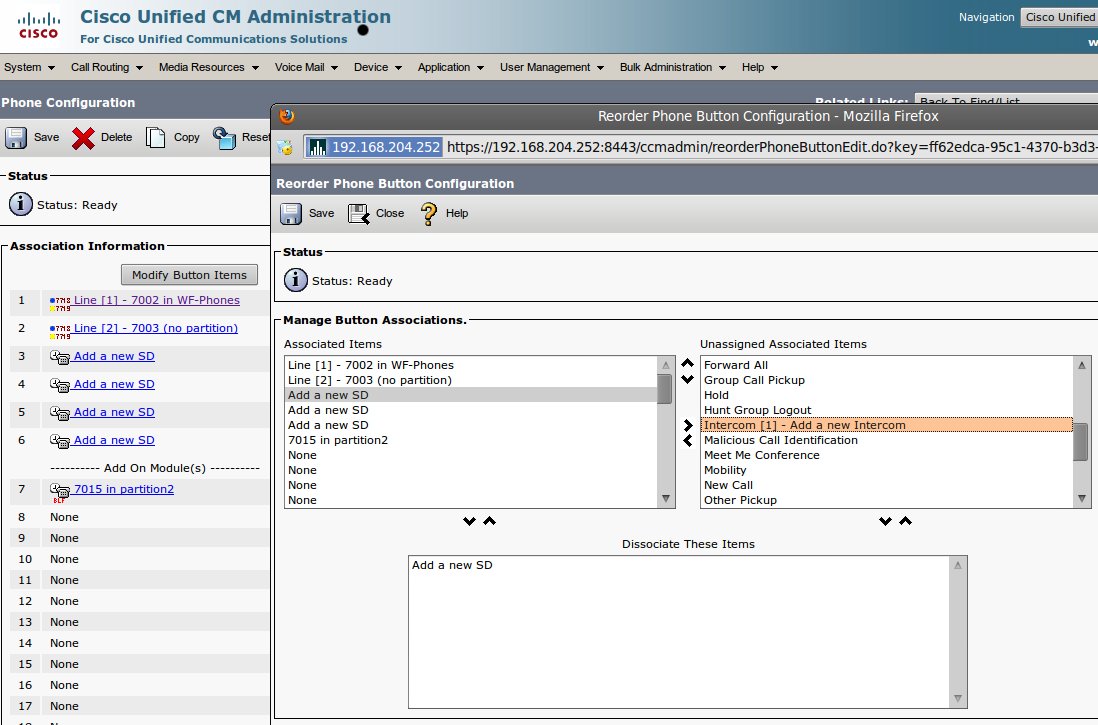Image resolution: width=1098 pixels, height=725 pixels.
Task: Click left arrow to assign Intercom item
Action: (688, 441)
